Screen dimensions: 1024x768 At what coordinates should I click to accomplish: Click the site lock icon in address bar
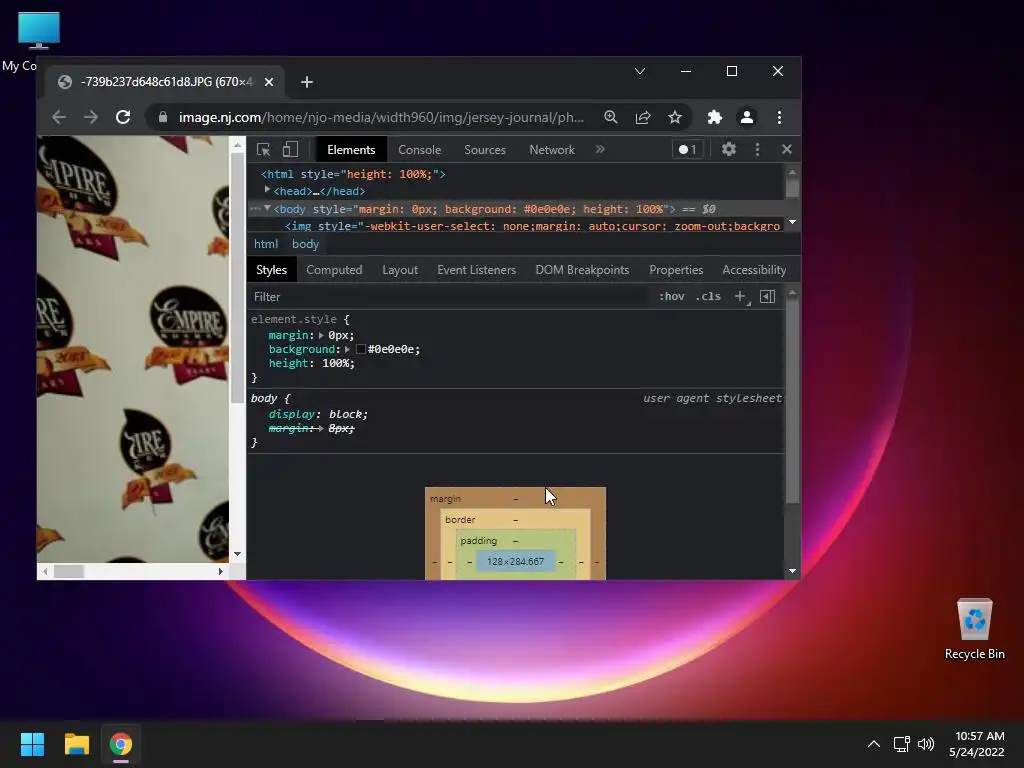pyautogui.click(x=163, y=118)
